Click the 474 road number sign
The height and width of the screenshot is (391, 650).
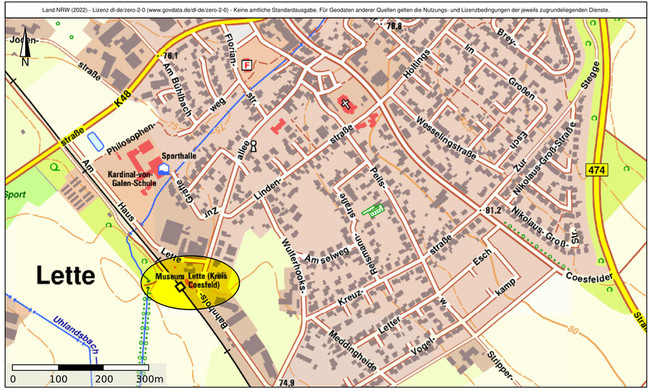click(x=597, y=170)
